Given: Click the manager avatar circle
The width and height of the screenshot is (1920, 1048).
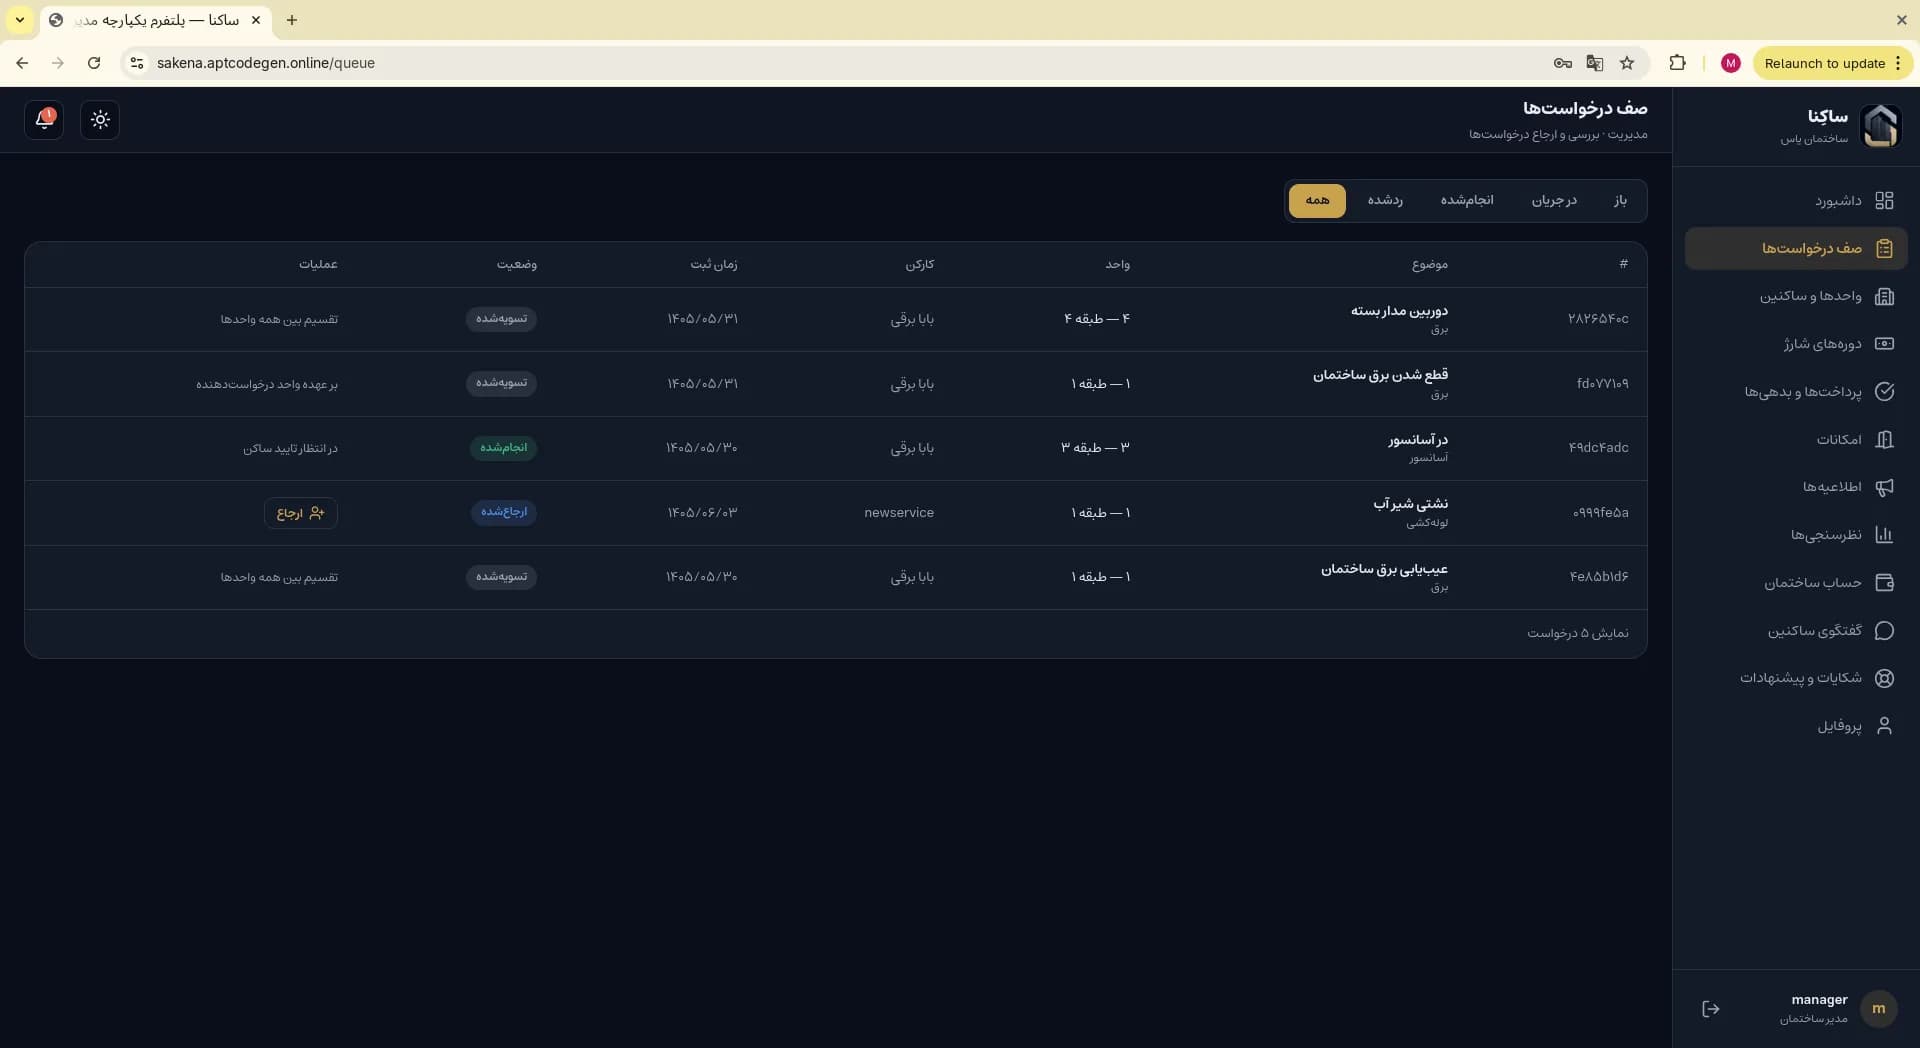Looking at the screenshot, I should click(1878, 1009).
